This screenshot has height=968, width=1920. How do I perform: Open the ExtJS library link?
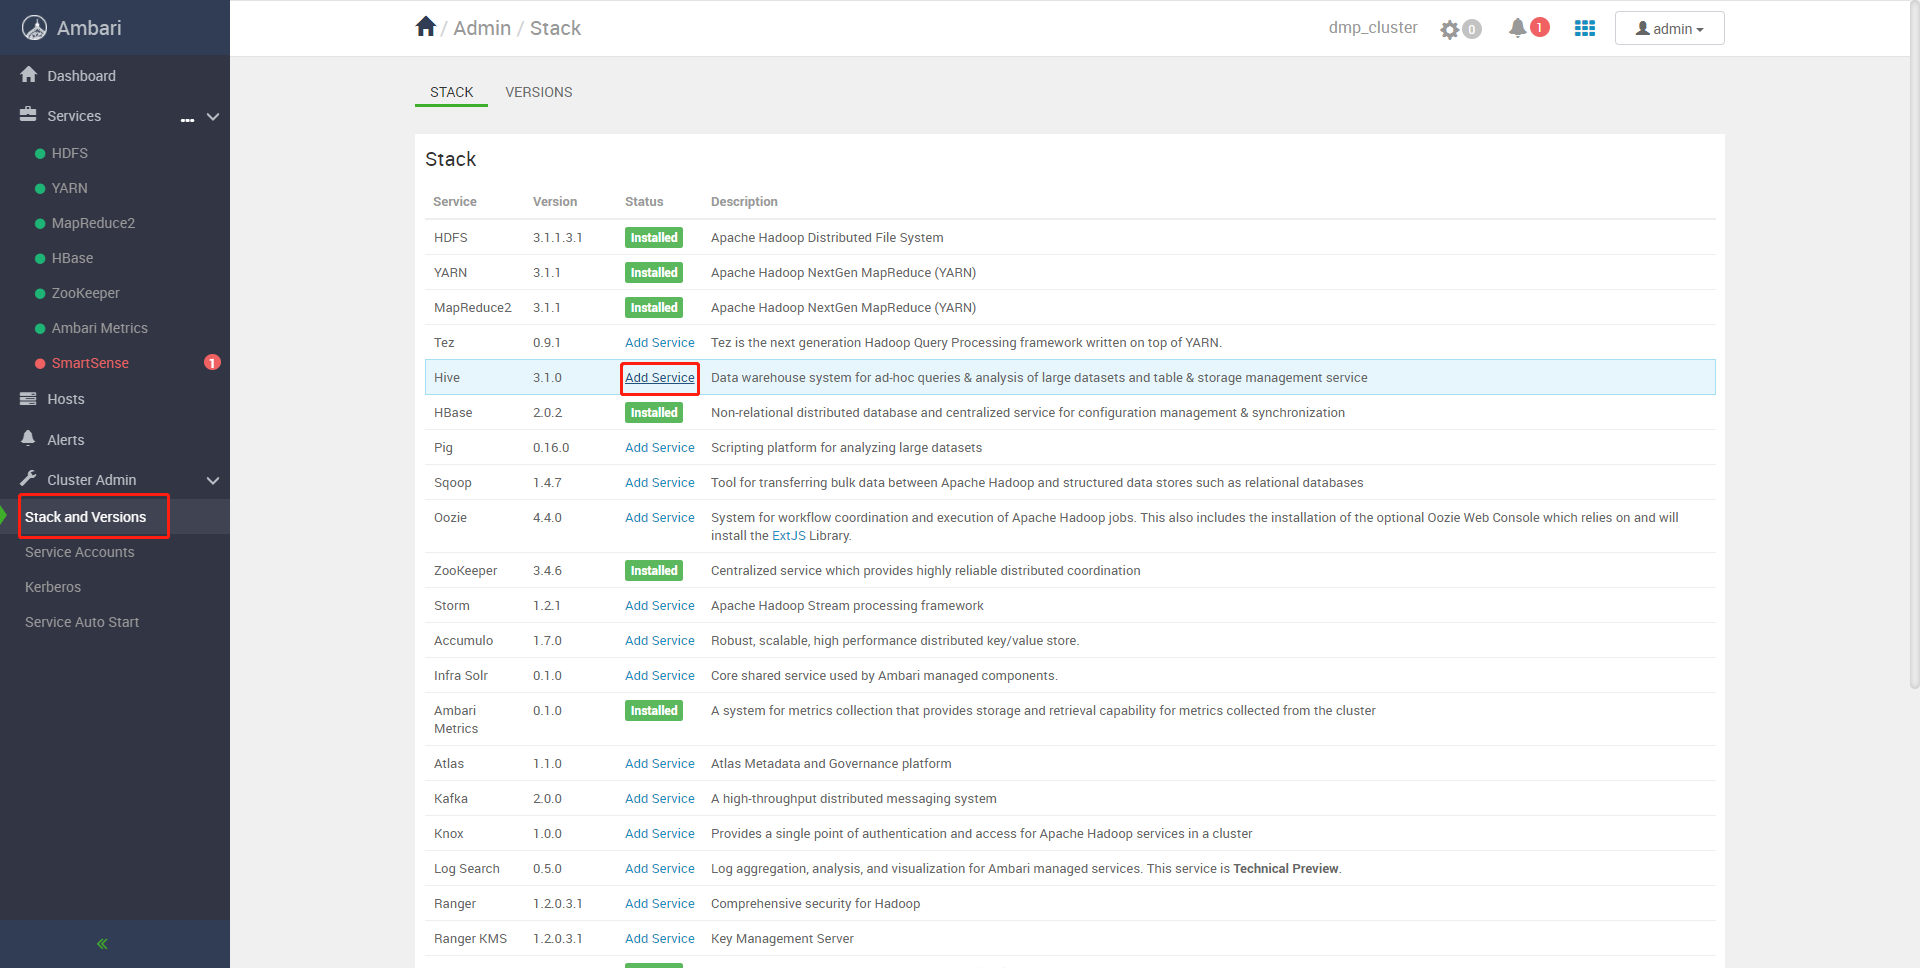(788, 536)
